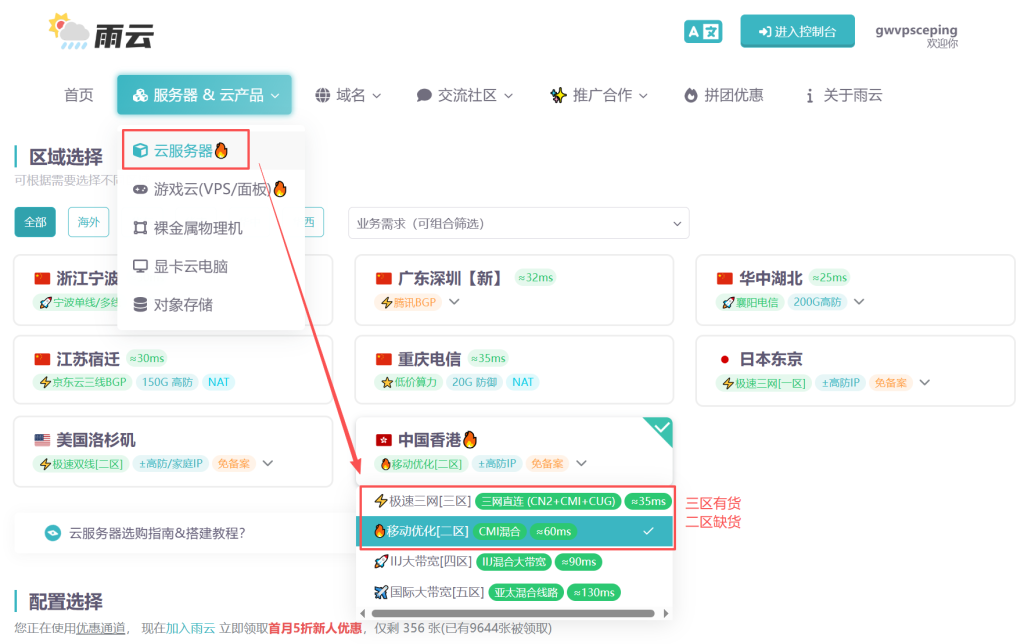Open the 业务需求 filter dropdown
1024x644 pixels.
point(518,223)
